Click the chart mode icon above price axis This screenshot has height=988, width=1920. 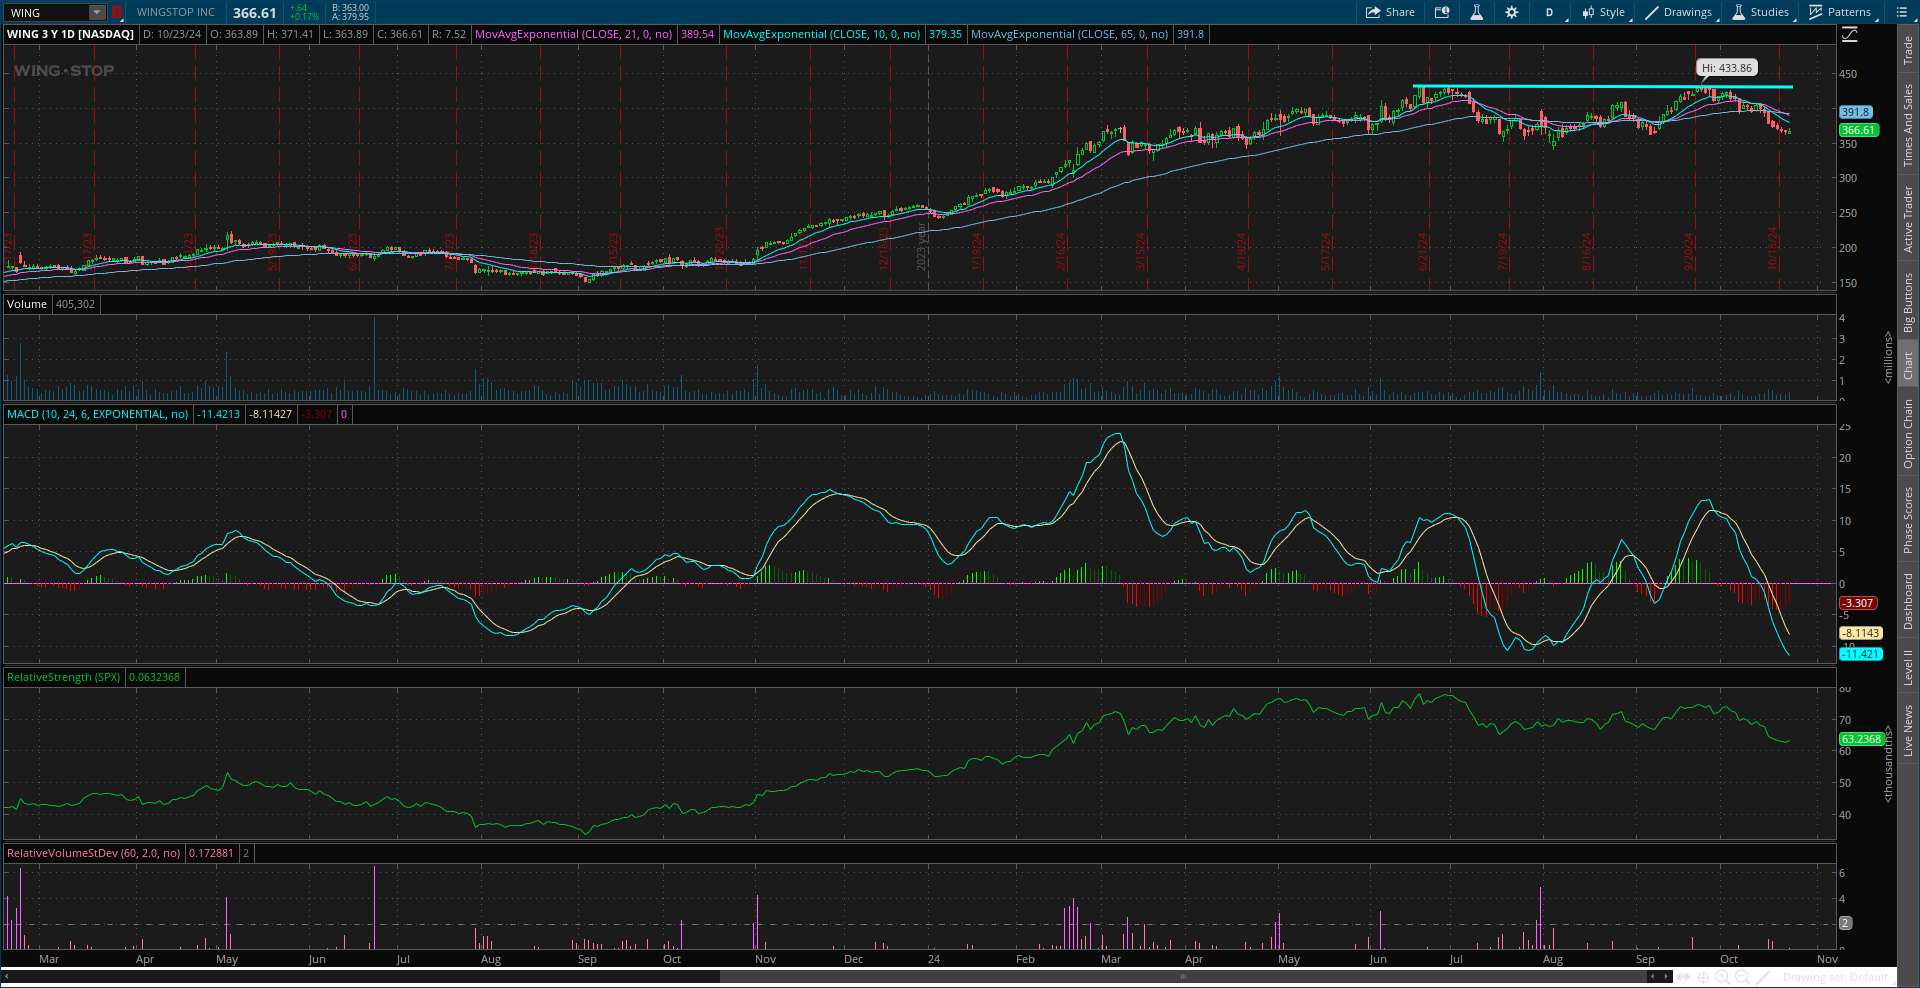[x=1850, y=35]
